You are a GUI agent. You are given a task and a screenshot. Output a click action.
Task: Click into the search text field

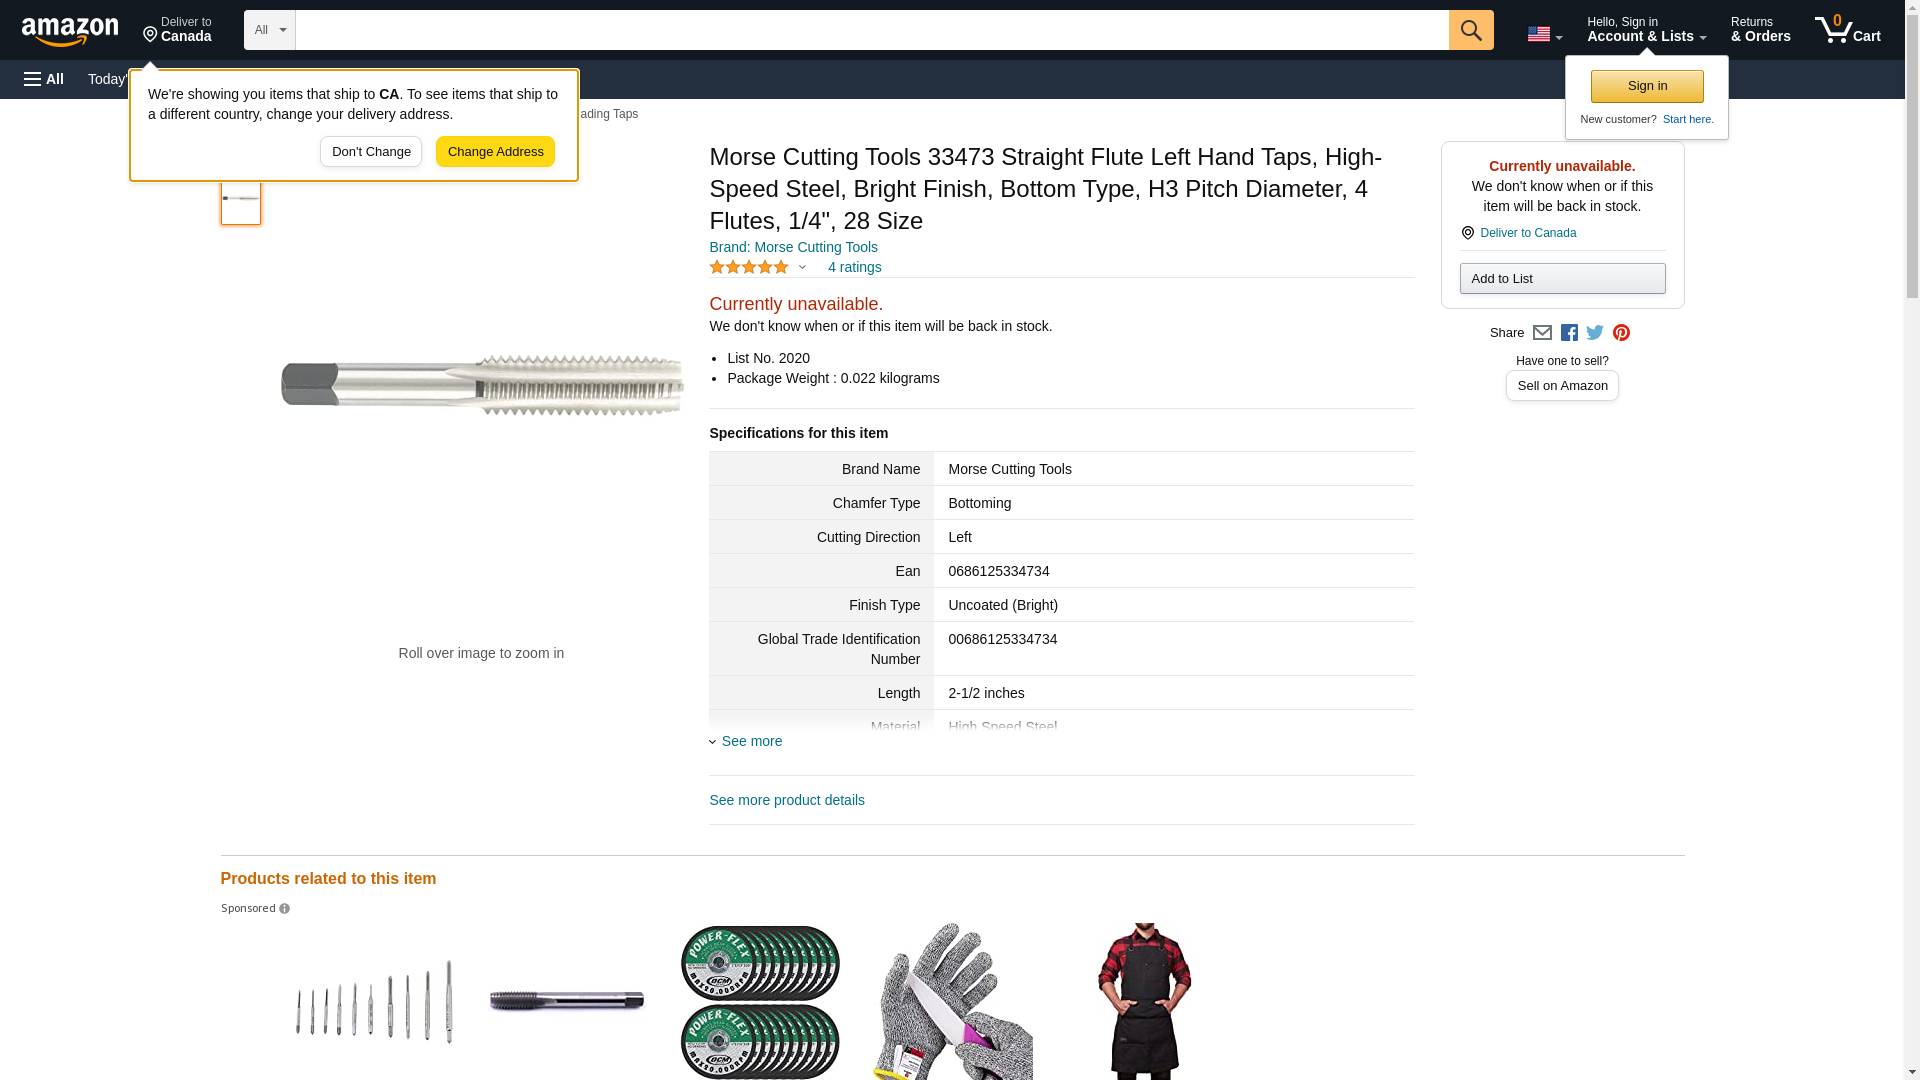870,30
